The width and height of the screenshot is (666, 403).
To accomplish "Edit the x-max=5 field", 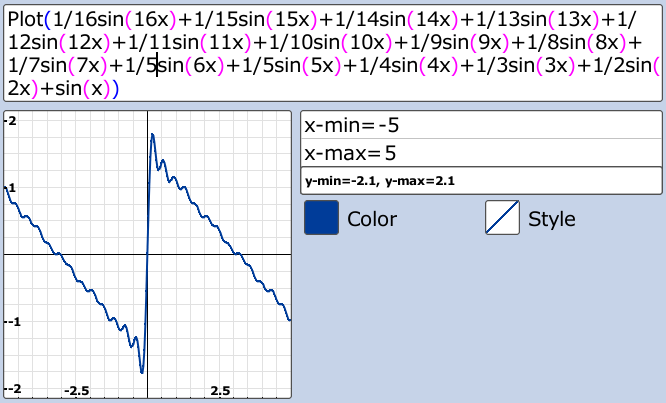I will pos(481,153).
